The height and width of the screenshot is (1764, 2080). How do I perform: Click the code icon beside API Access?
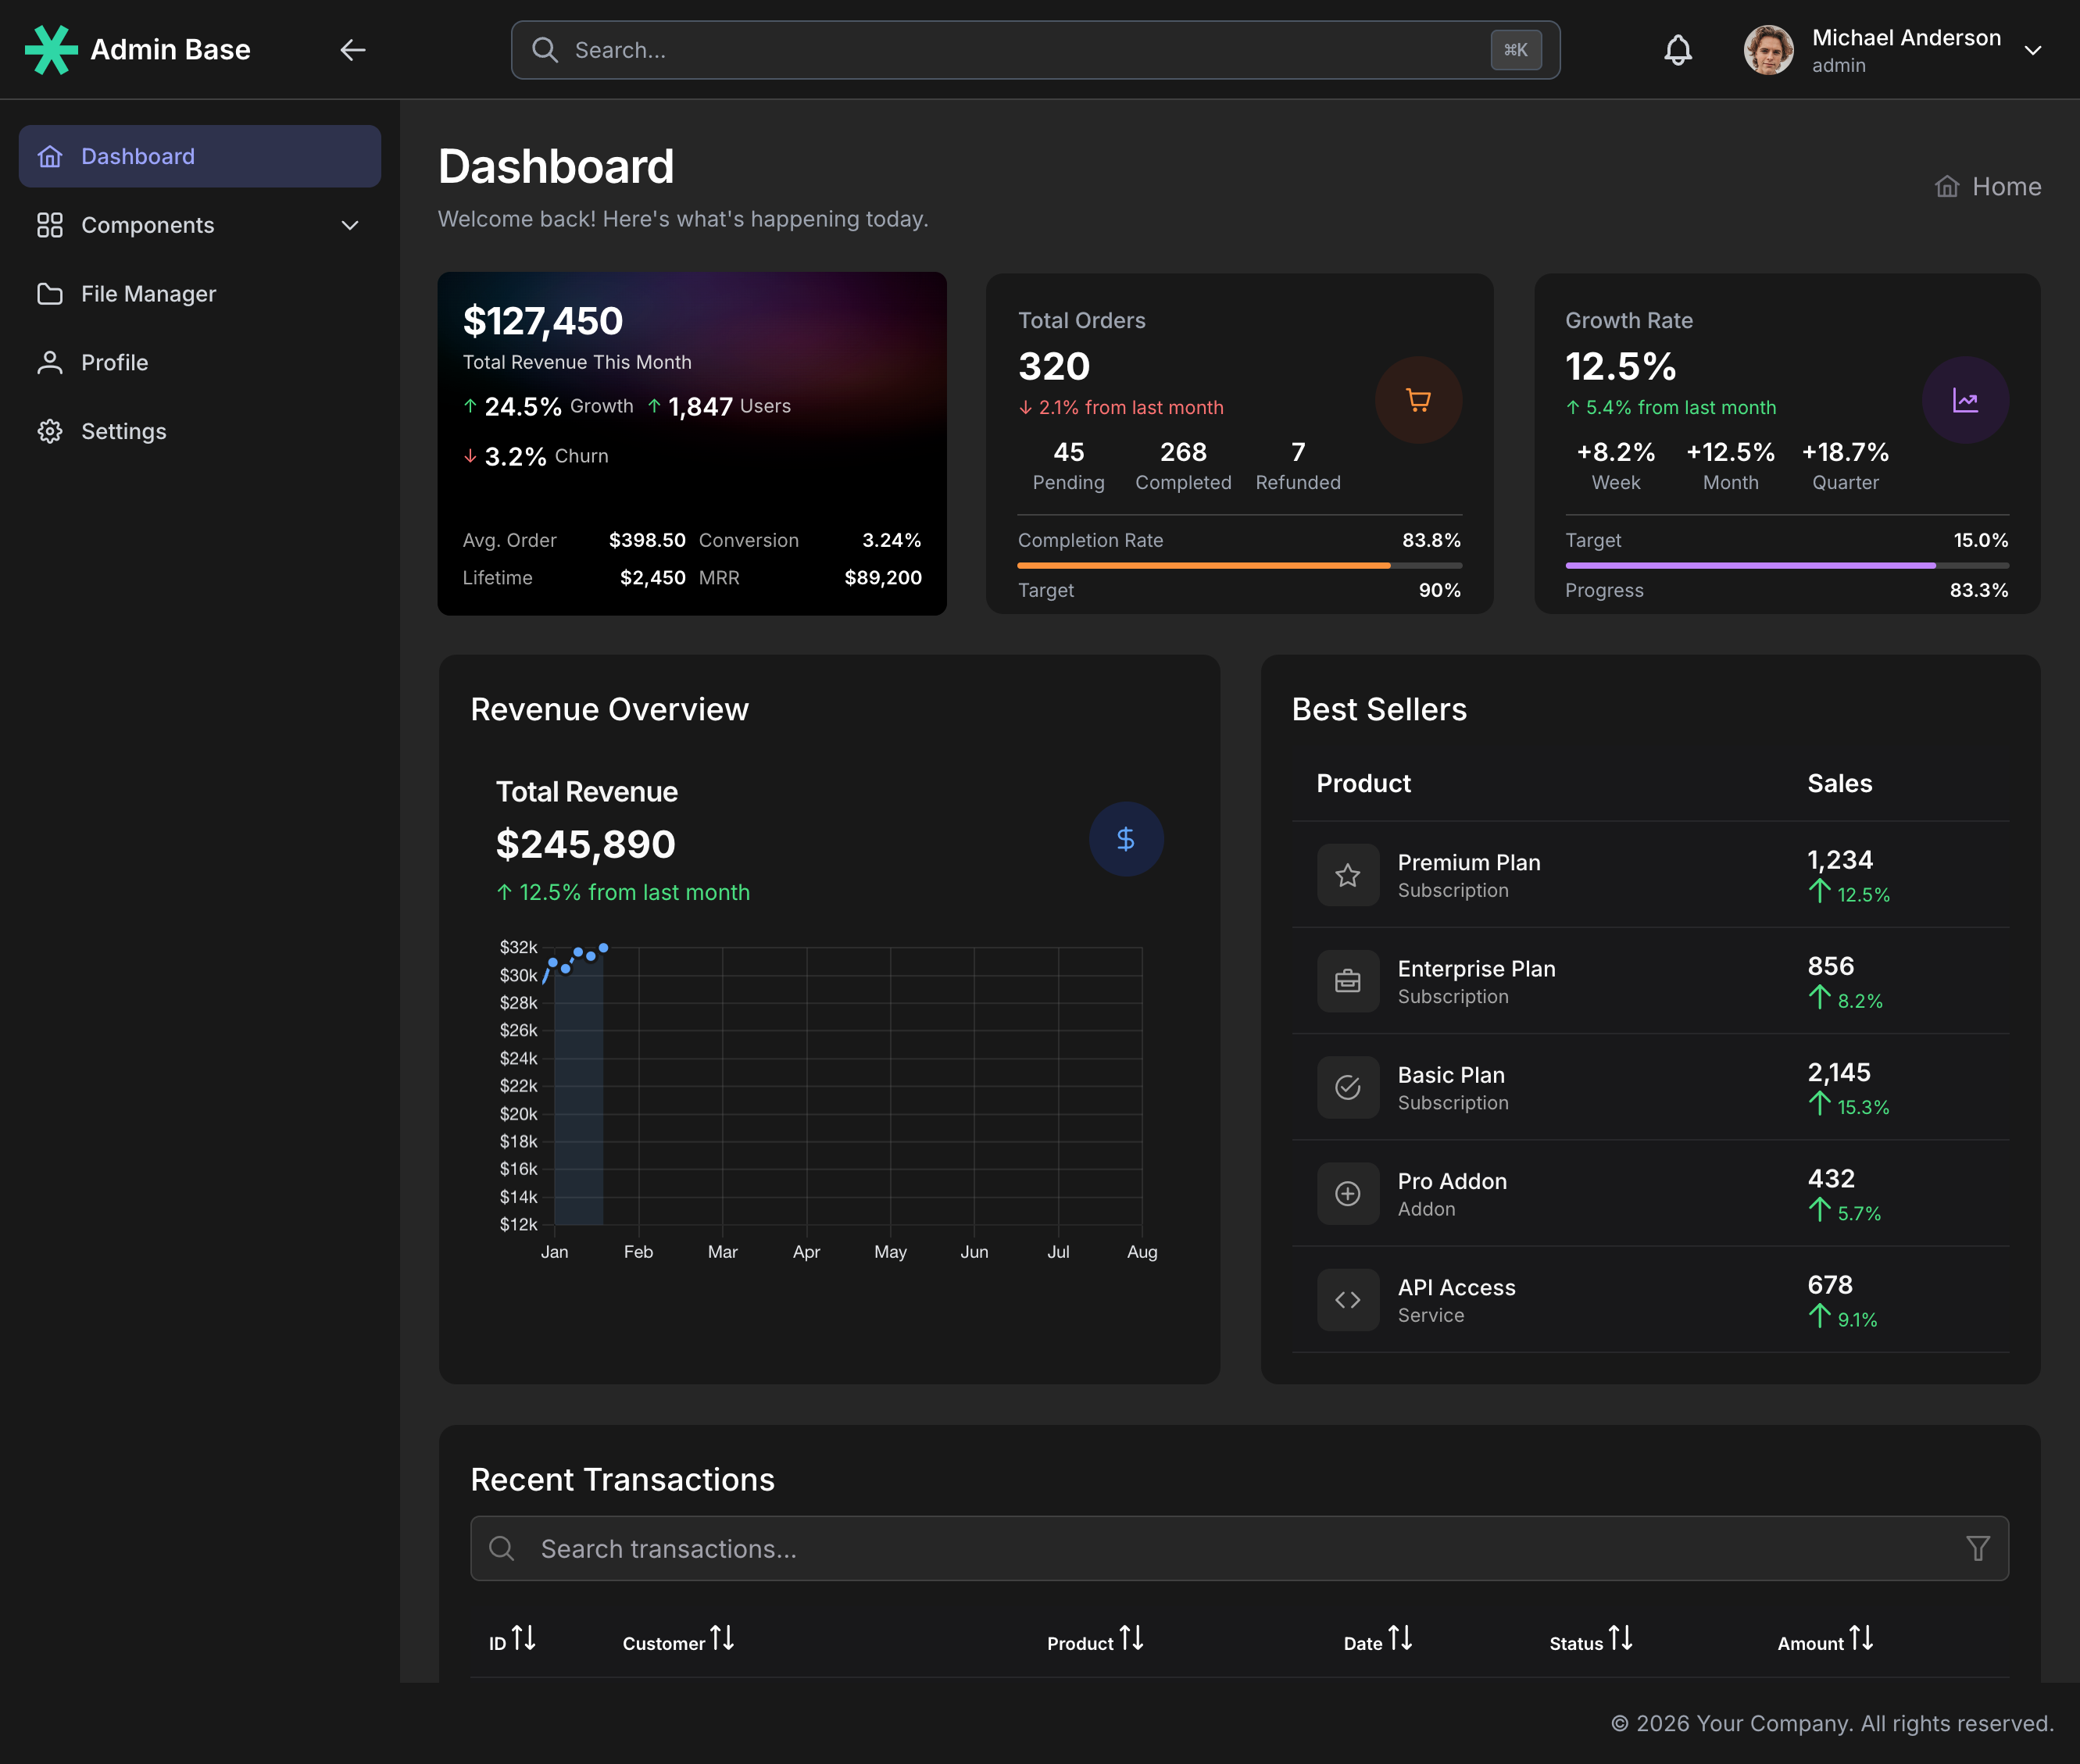[1348, 1299]
